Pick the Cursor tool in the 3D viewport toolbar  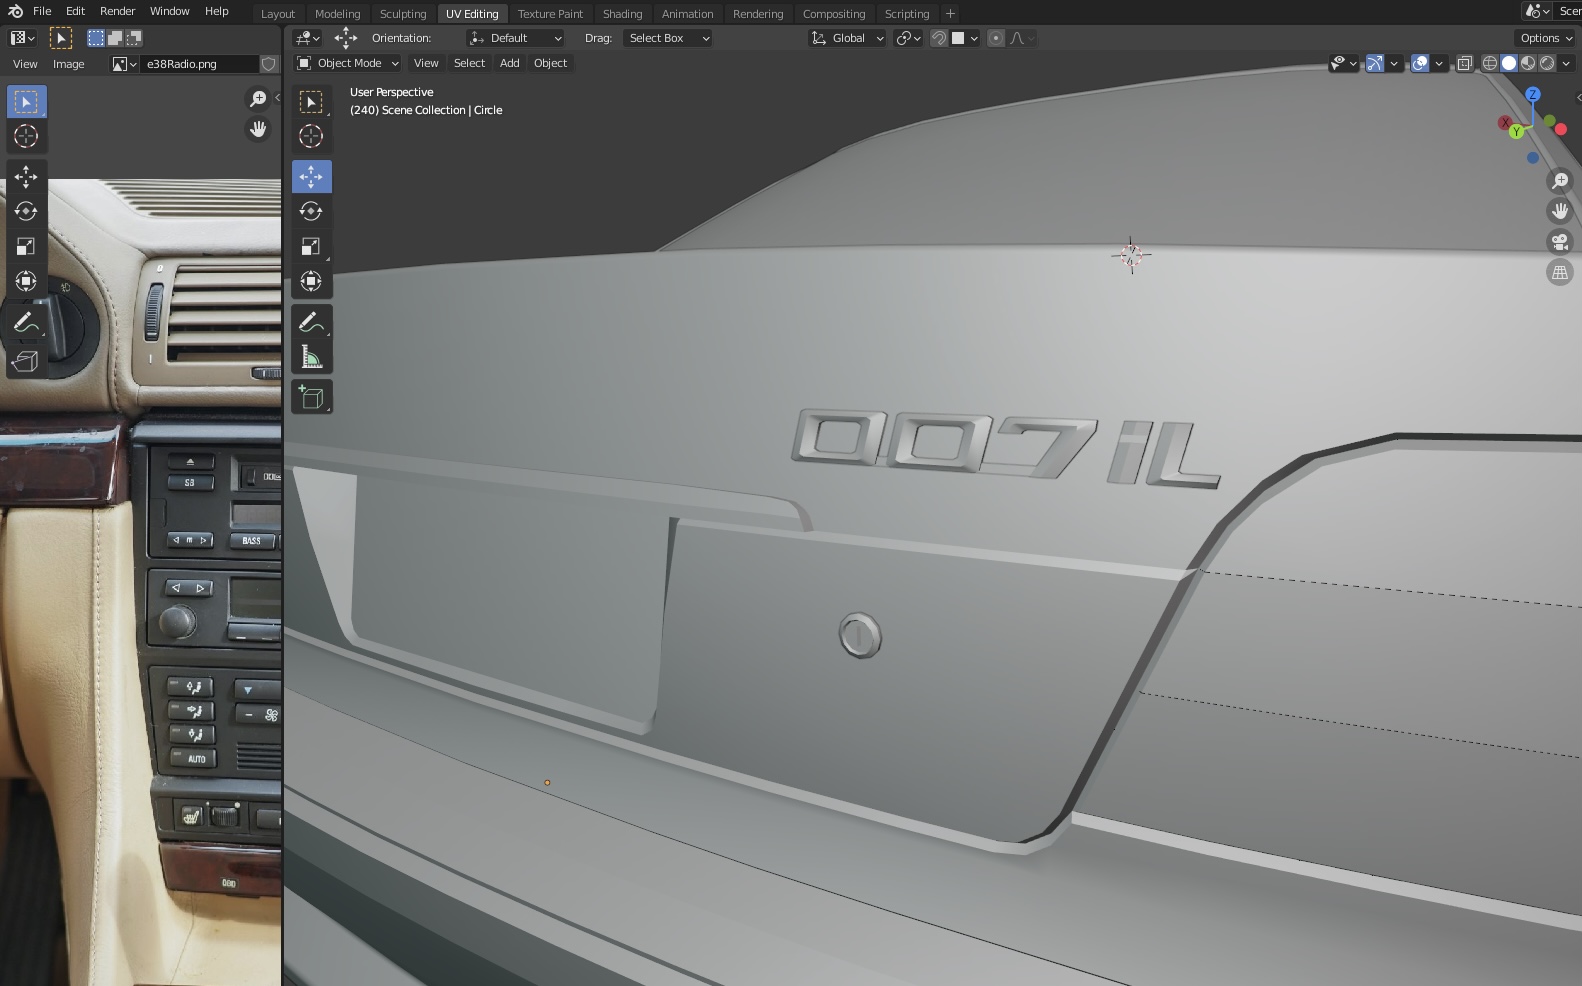tap(311, 136)
